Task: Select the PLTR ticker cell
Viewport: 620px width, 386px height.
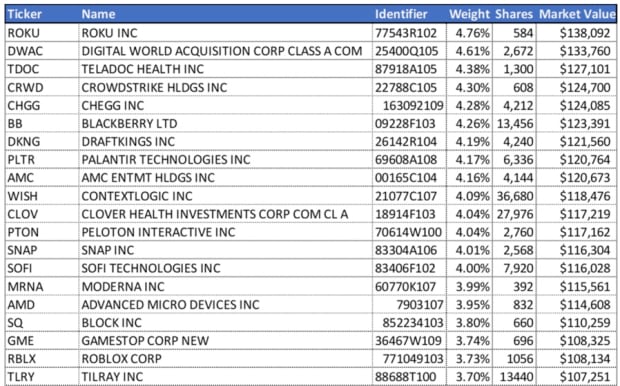Action: coord(42,160)
